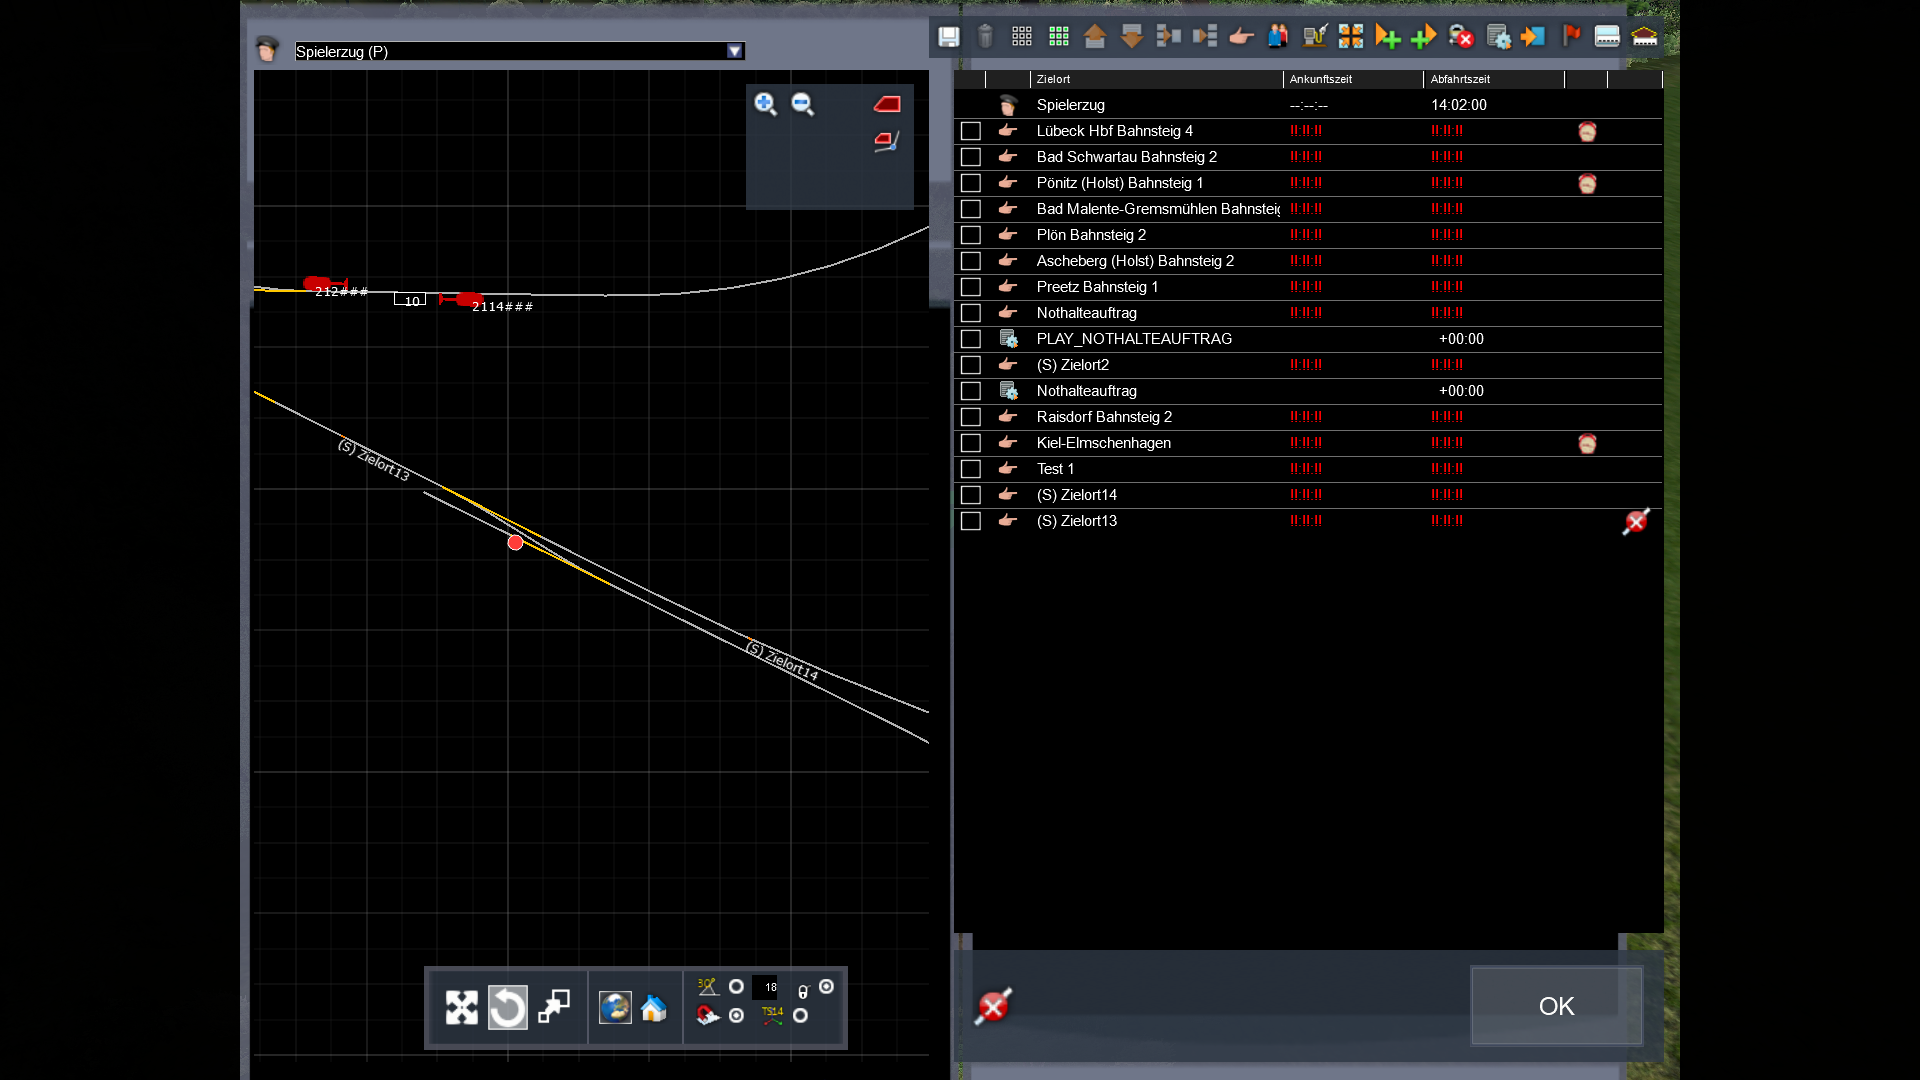This screenshot has height=1080, width=1920.
Task: Click the trash can delete icon
Action: [985, 37]
